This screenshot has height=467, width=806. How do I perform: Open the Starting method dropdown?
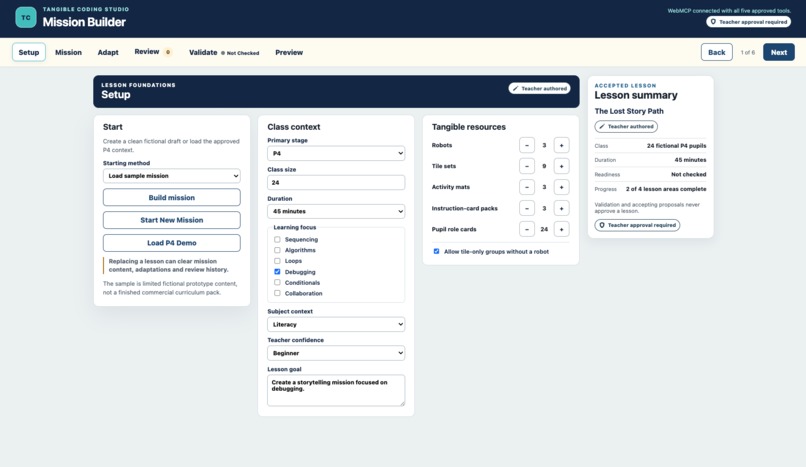click(172, 176)
